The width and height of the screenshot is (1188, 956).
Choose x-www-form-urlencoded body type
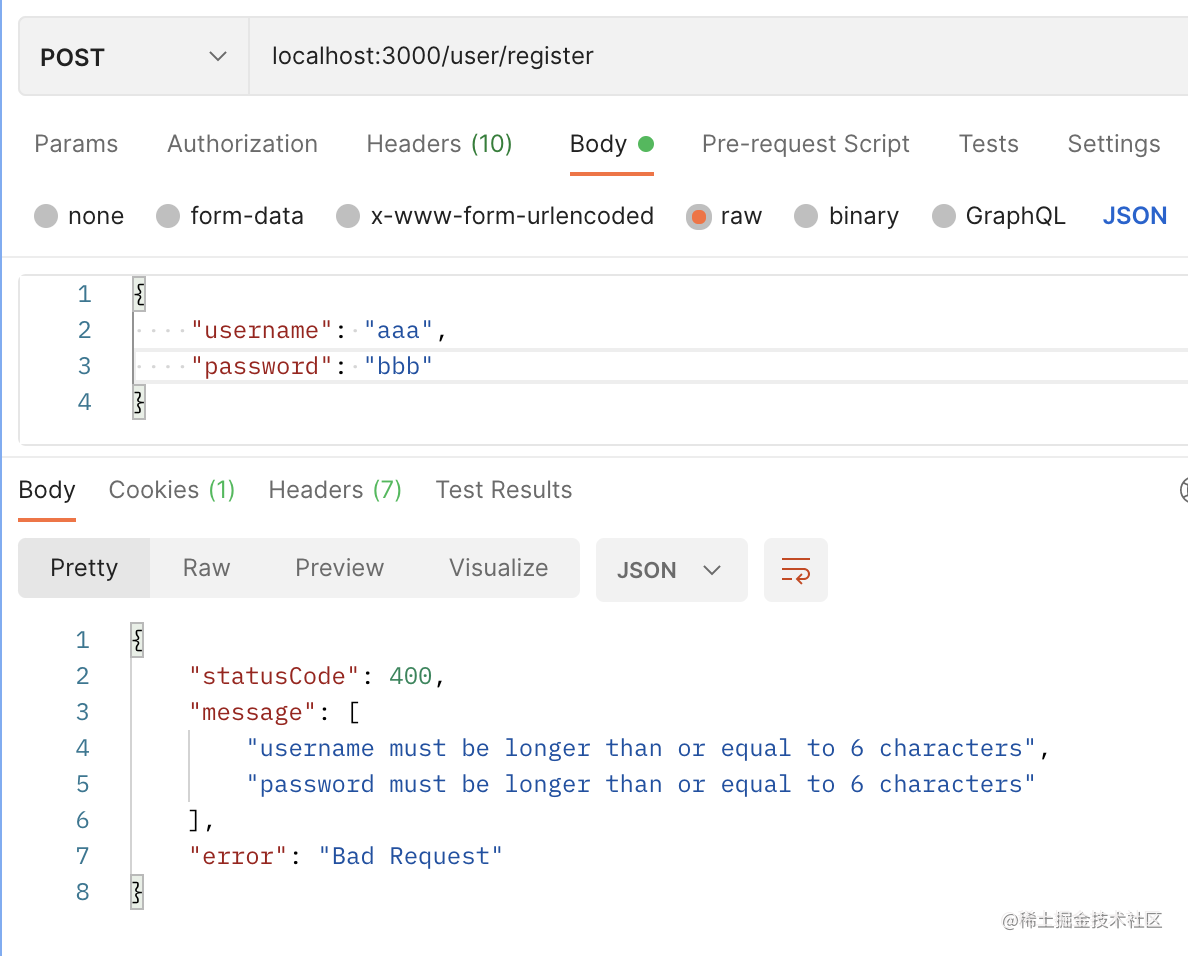click(348, 216)
